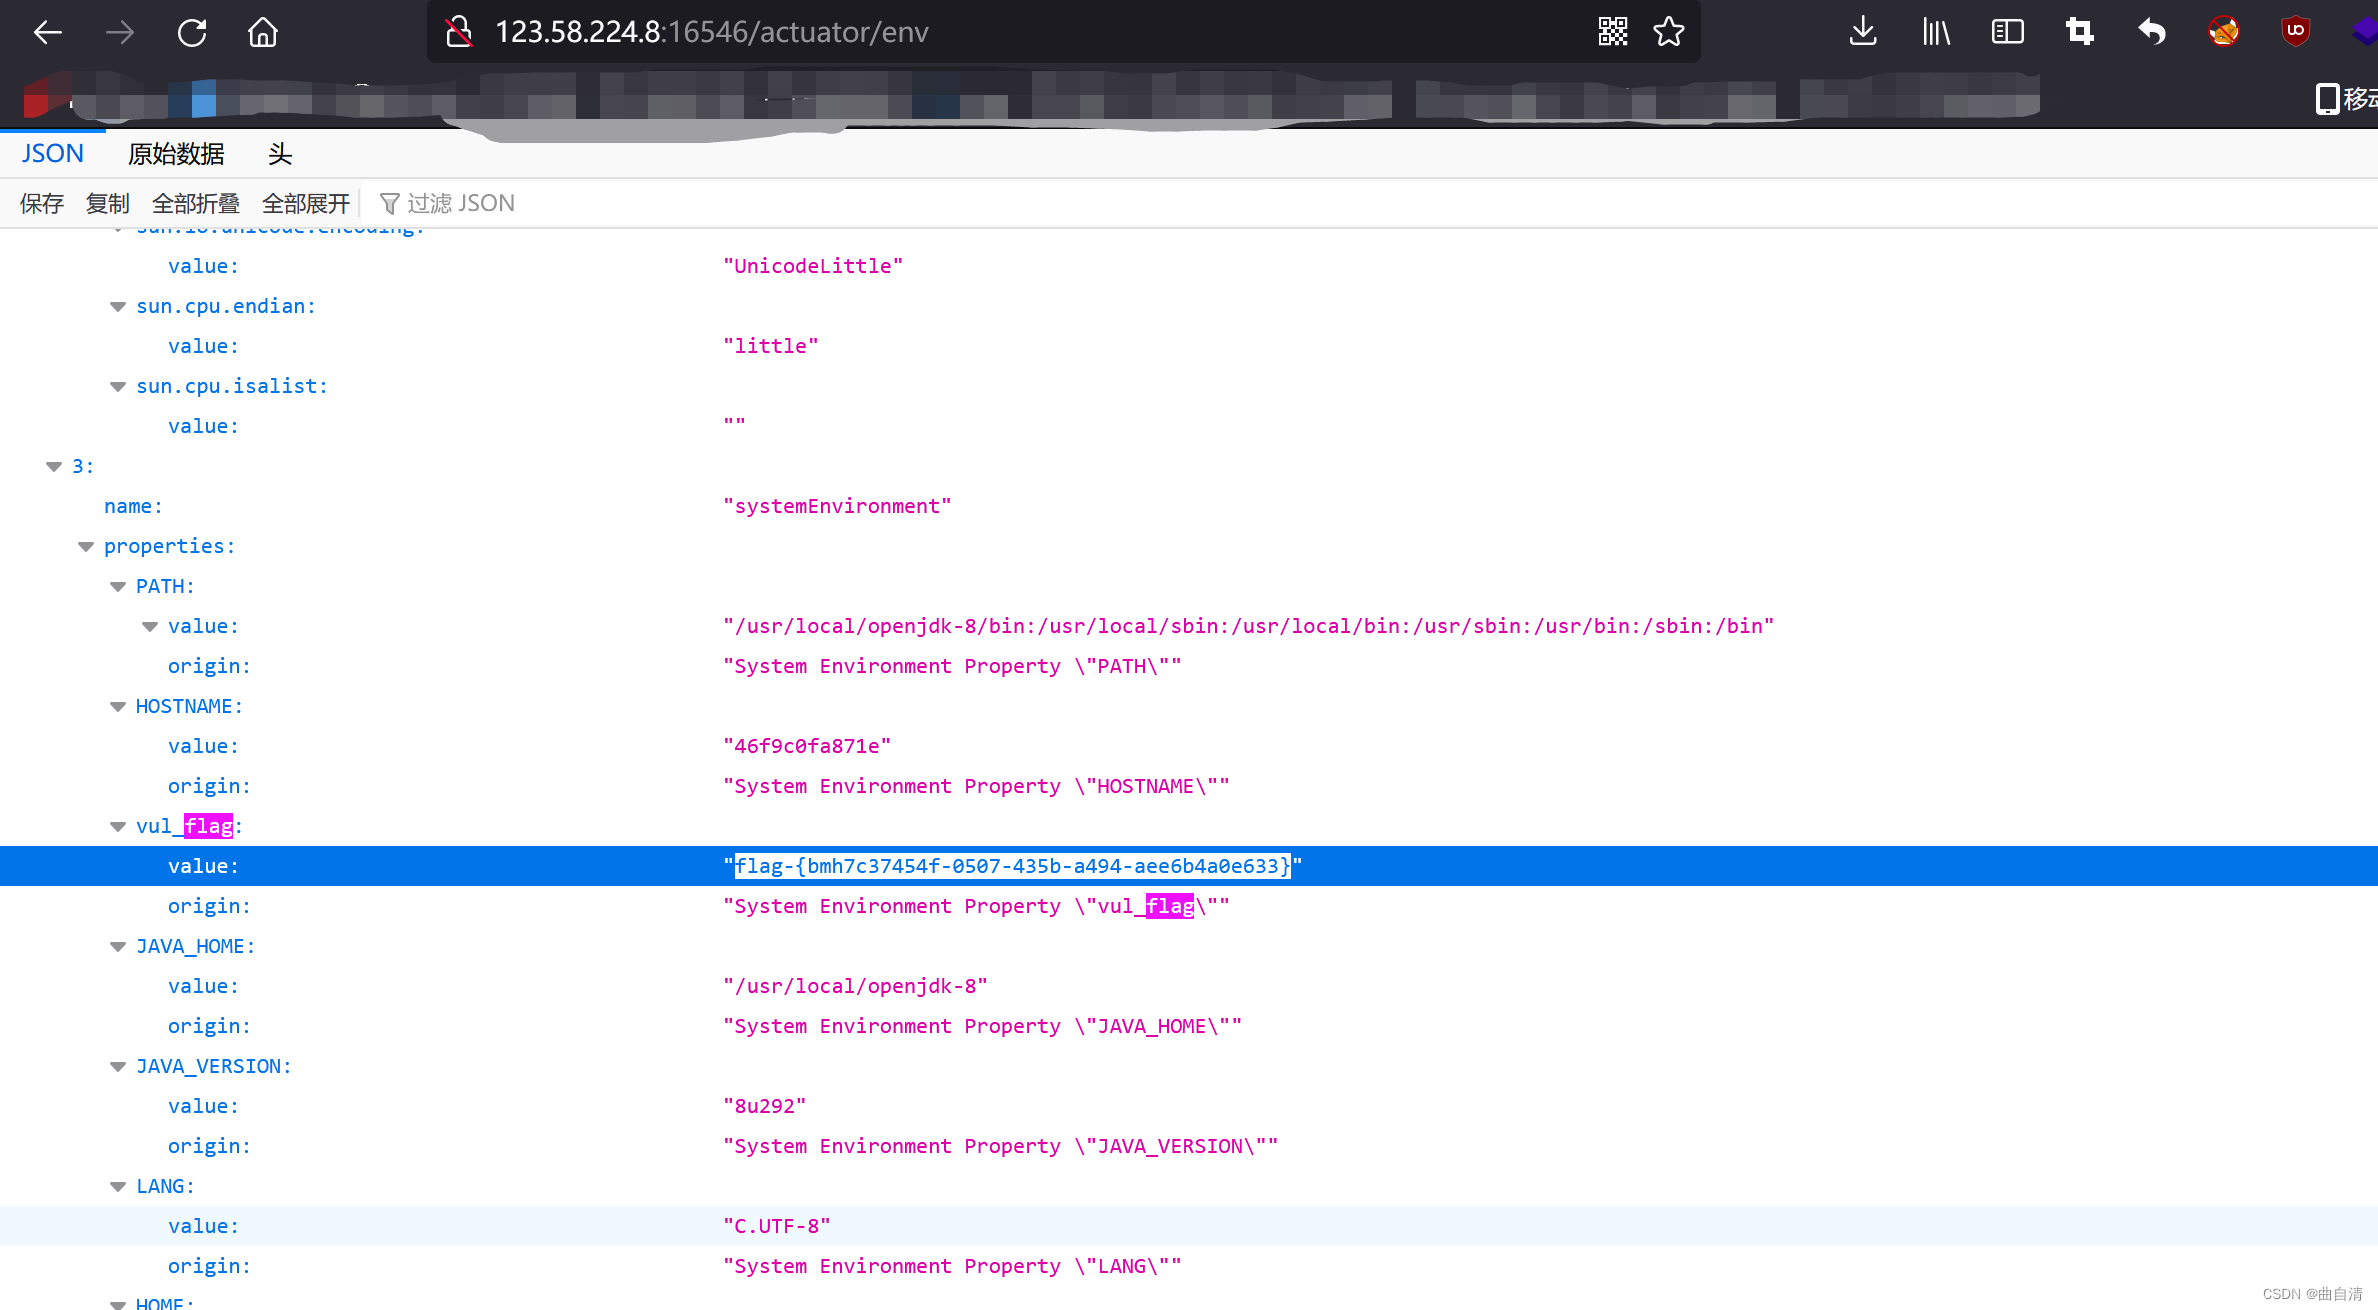2378x1310 pixels.
Task: Open the red crossed-out extension icon
Action: (2223, 32)
